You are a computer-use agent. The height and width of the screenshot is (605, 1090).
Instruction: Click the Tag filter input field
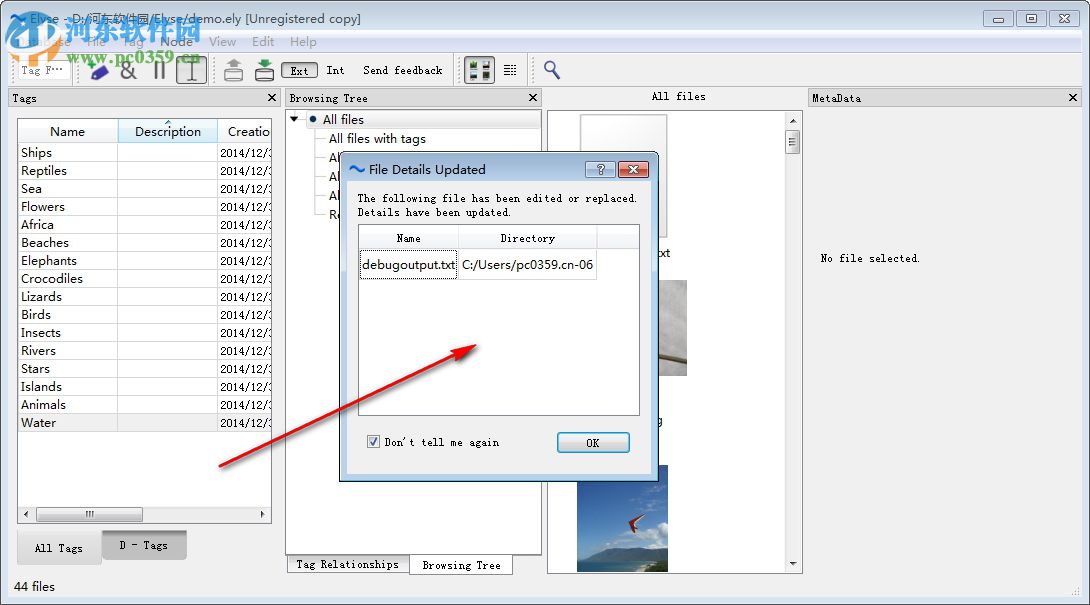pyautogui.click(x=42, y=70)
